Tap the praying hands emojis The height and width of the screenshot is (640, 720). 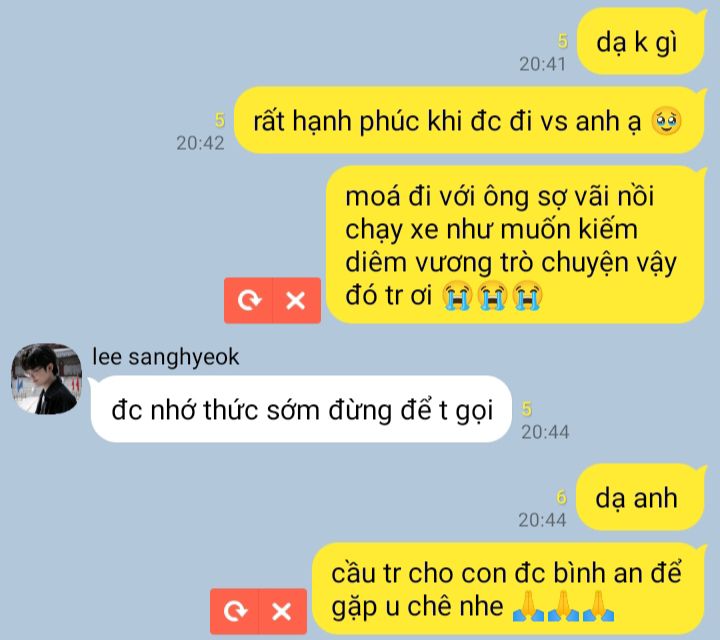(x=563, y=606)
